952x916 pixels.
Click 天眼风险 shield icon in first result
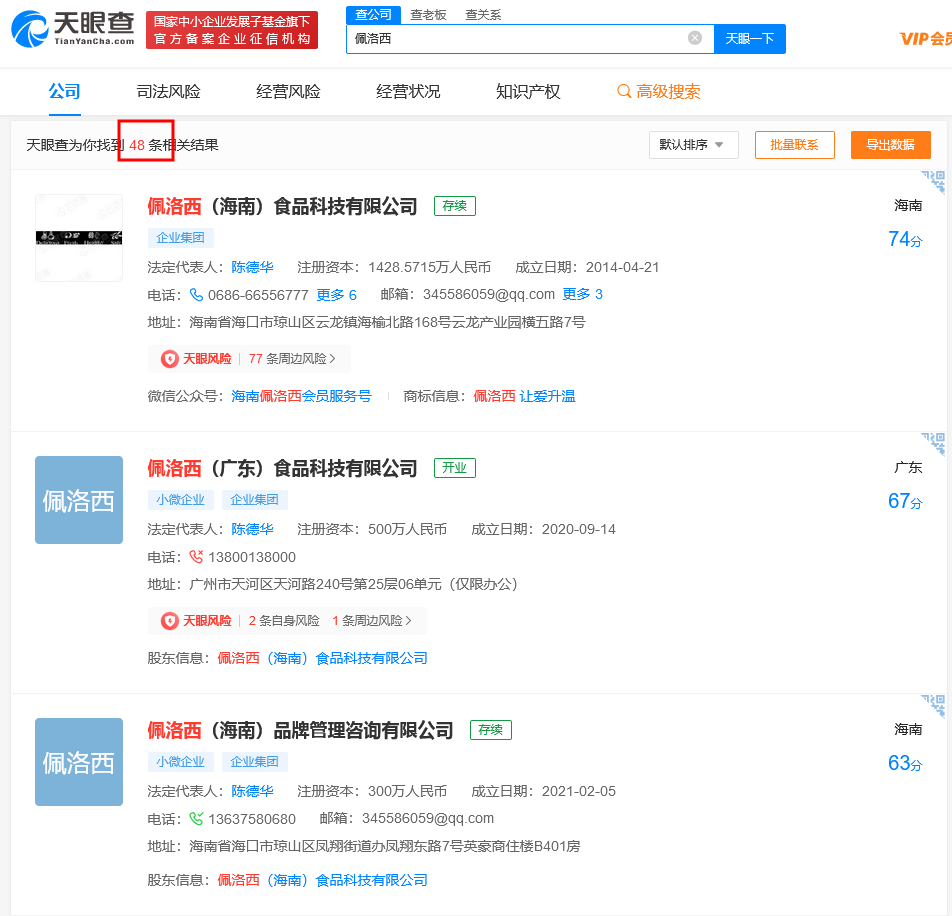click(170, 359)
